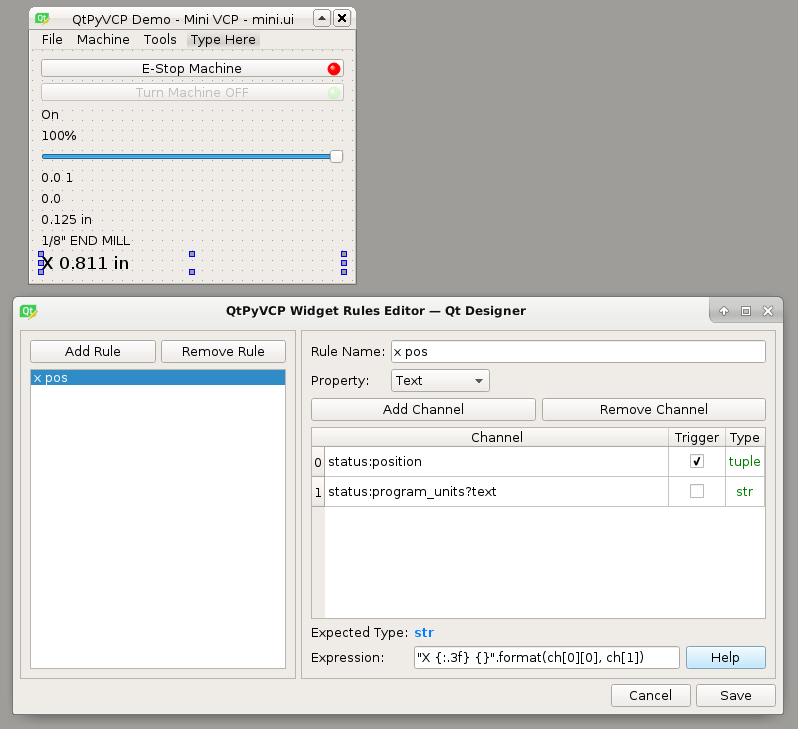Click the '1/8" END MILL' label
This screenshot has width=798, height=729.
point(86,241)
